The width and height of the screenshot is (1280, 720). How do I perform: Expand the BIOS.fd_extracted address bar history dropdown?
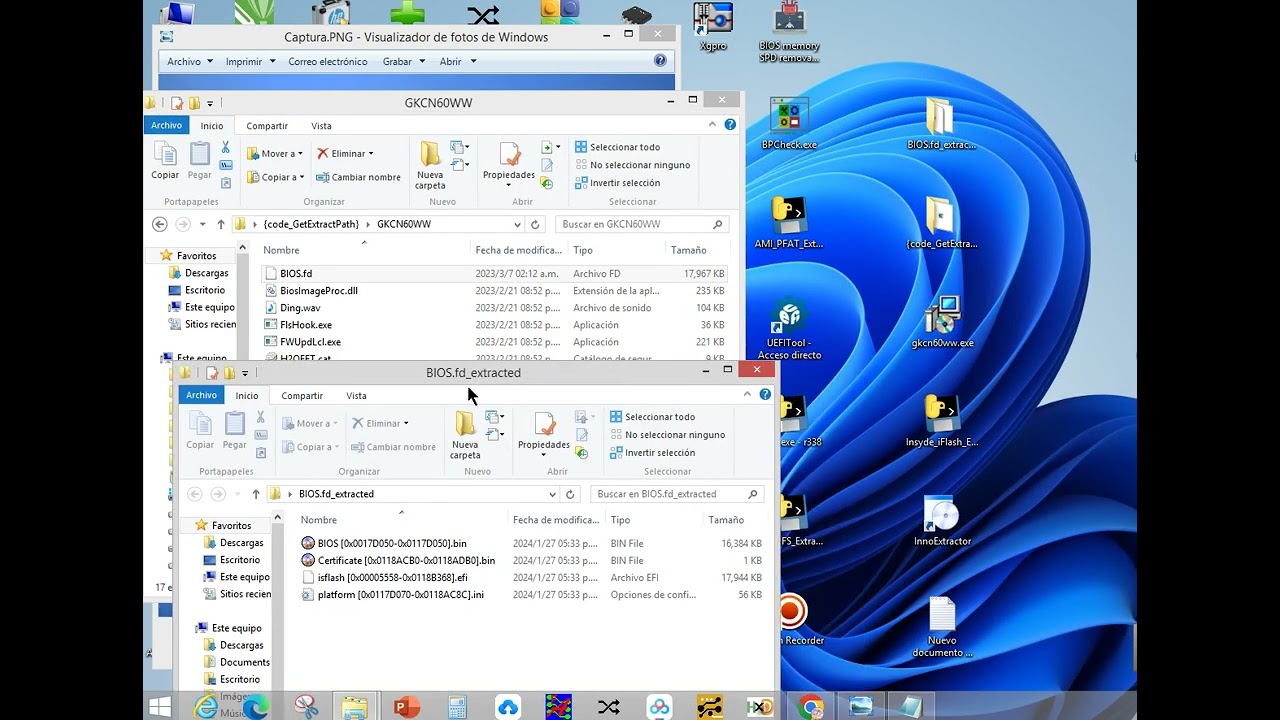[x=552, y=494]
